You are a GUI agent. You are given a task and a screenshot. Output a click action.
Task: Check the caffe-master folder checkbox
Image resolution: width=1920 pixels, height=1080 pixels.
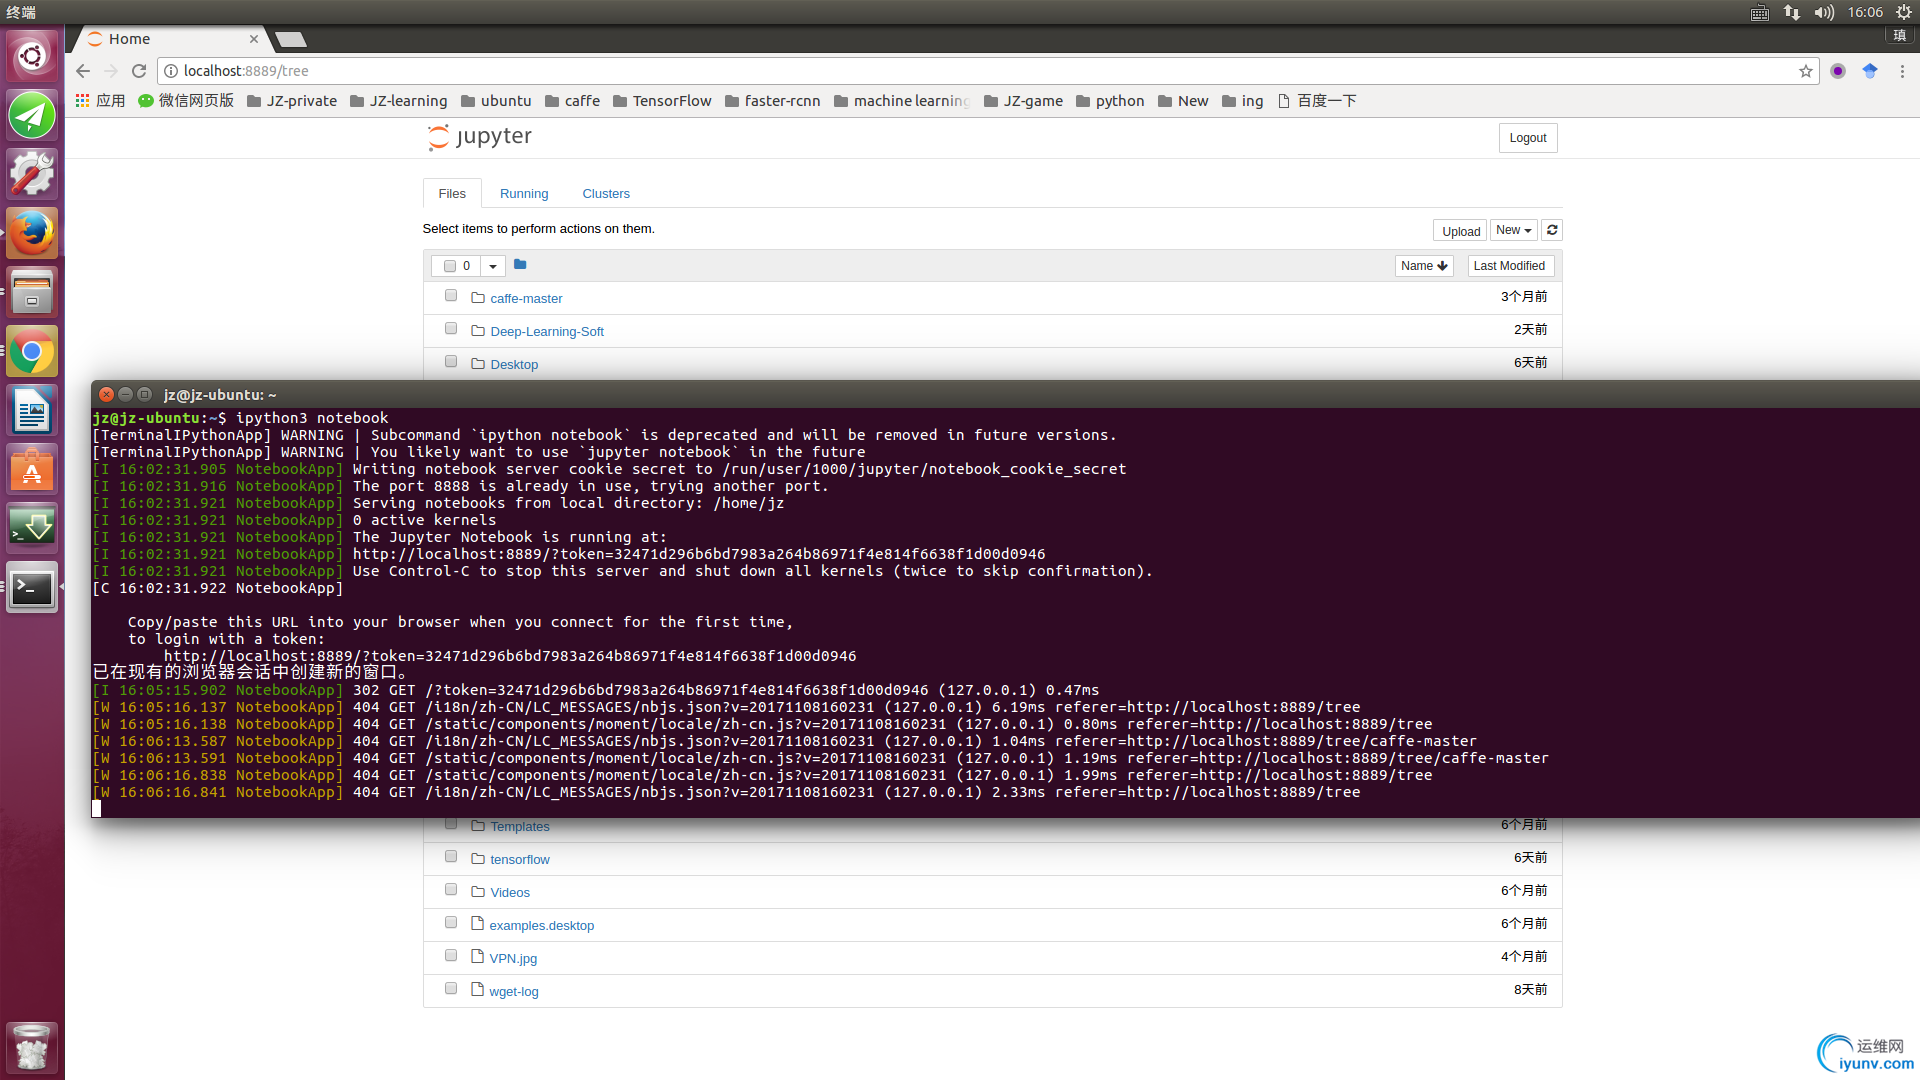[451, 296]
